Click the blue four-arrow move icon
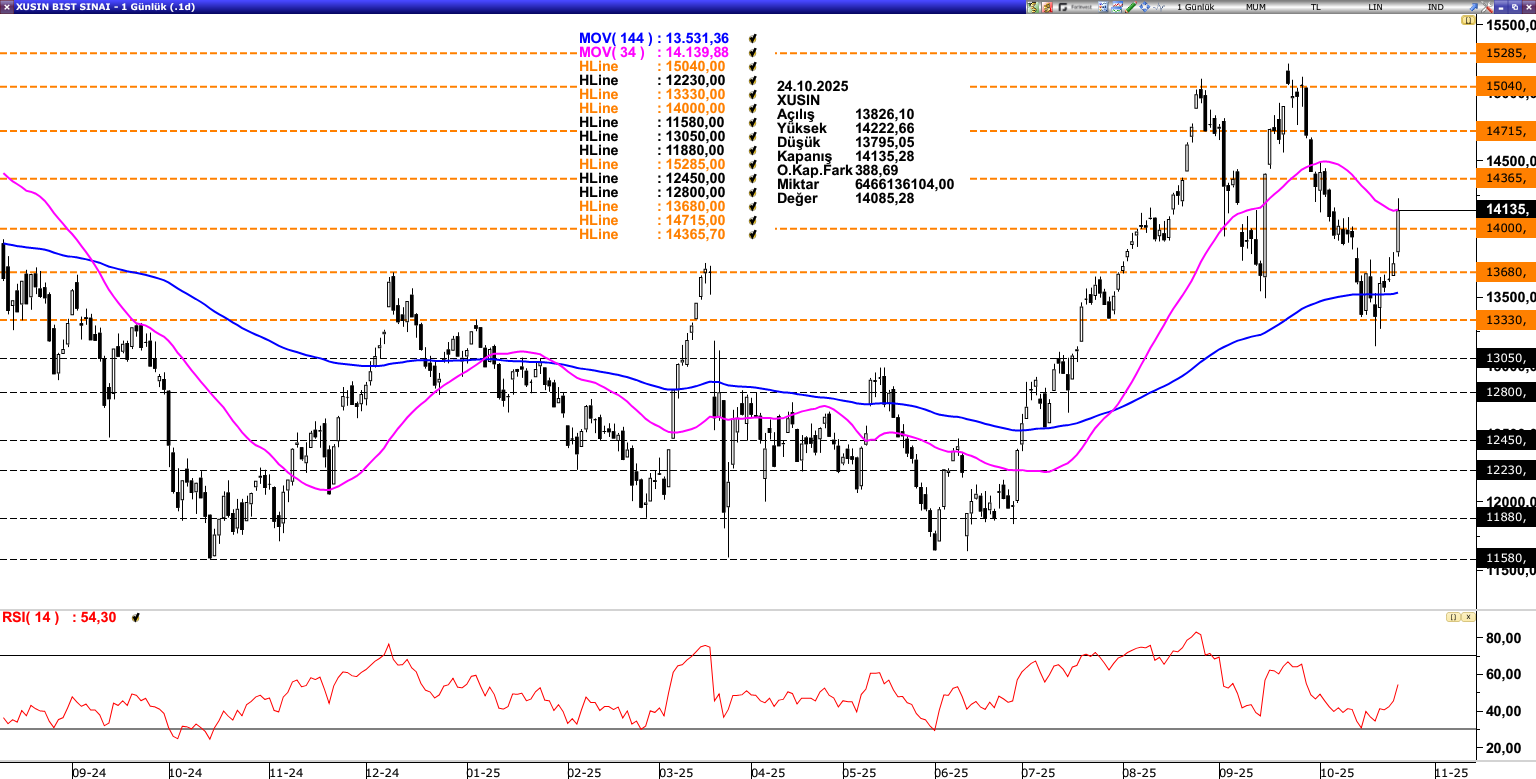This screenshot has width=1536, height=779. click(x=1144, y=7)
